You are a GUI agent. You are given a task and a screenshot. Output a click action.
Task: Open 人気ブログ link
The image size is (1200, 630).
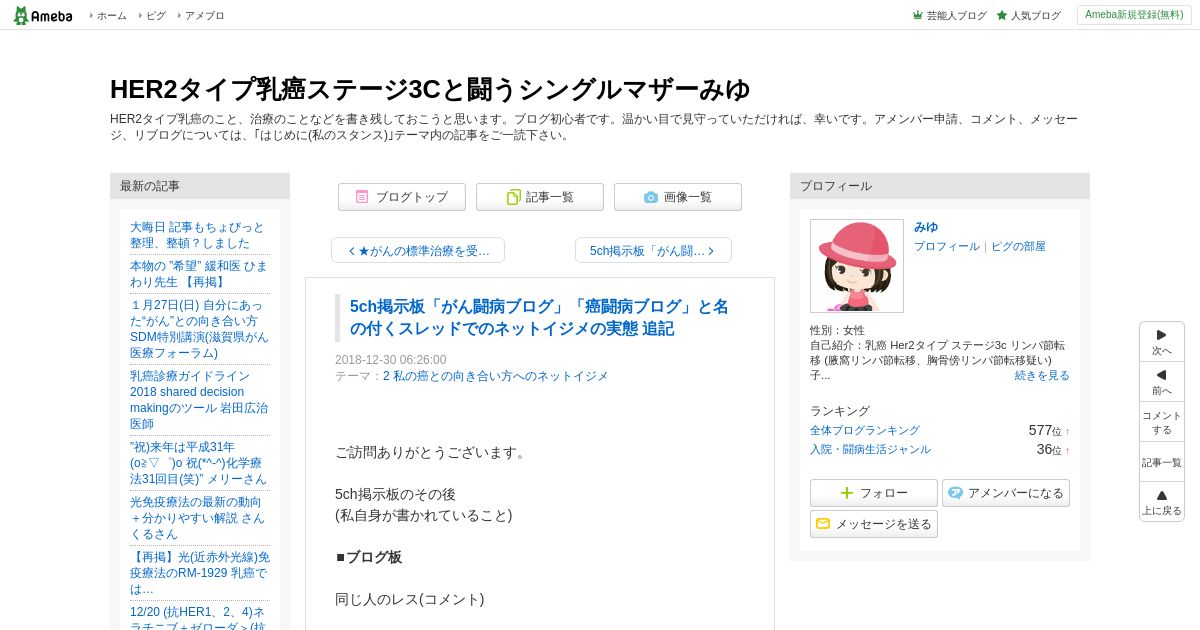coord(1035,16)
